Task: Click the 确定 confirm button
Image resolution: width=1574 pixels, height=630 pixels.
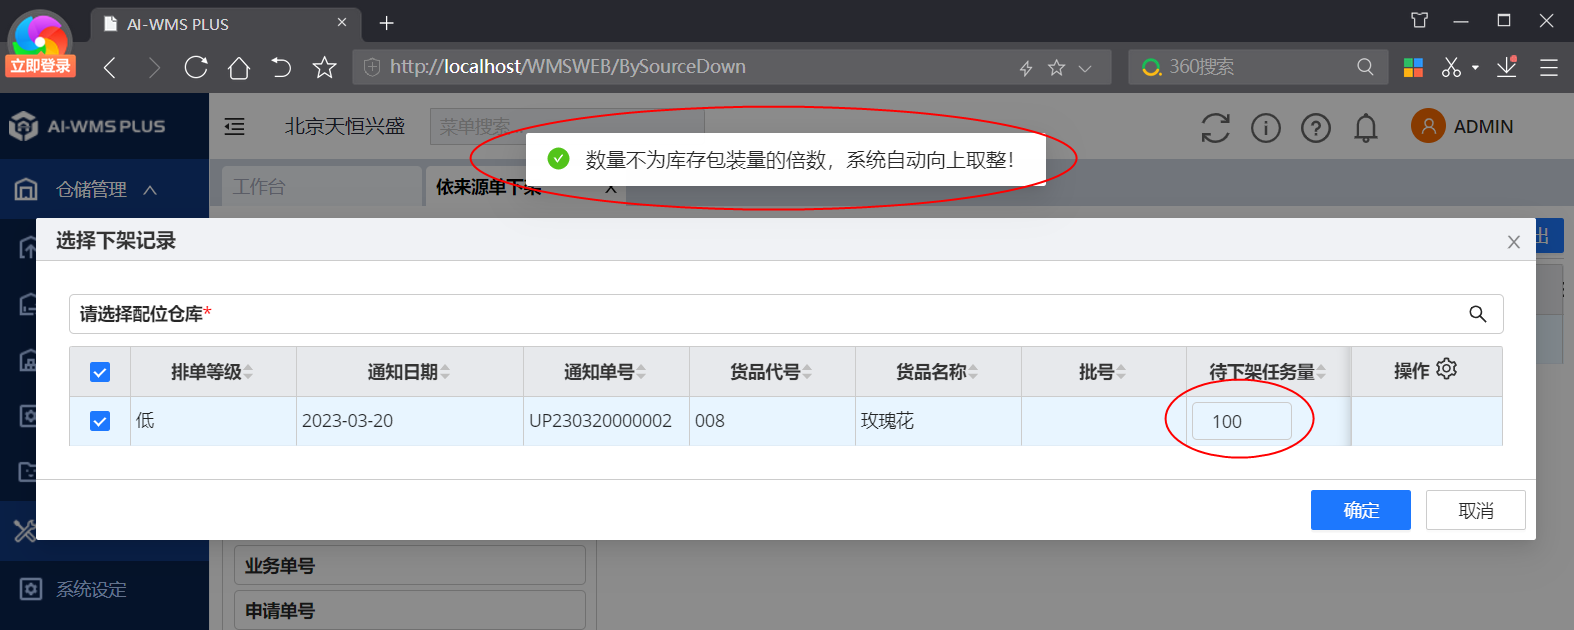Action: (x=1360, y=510)
